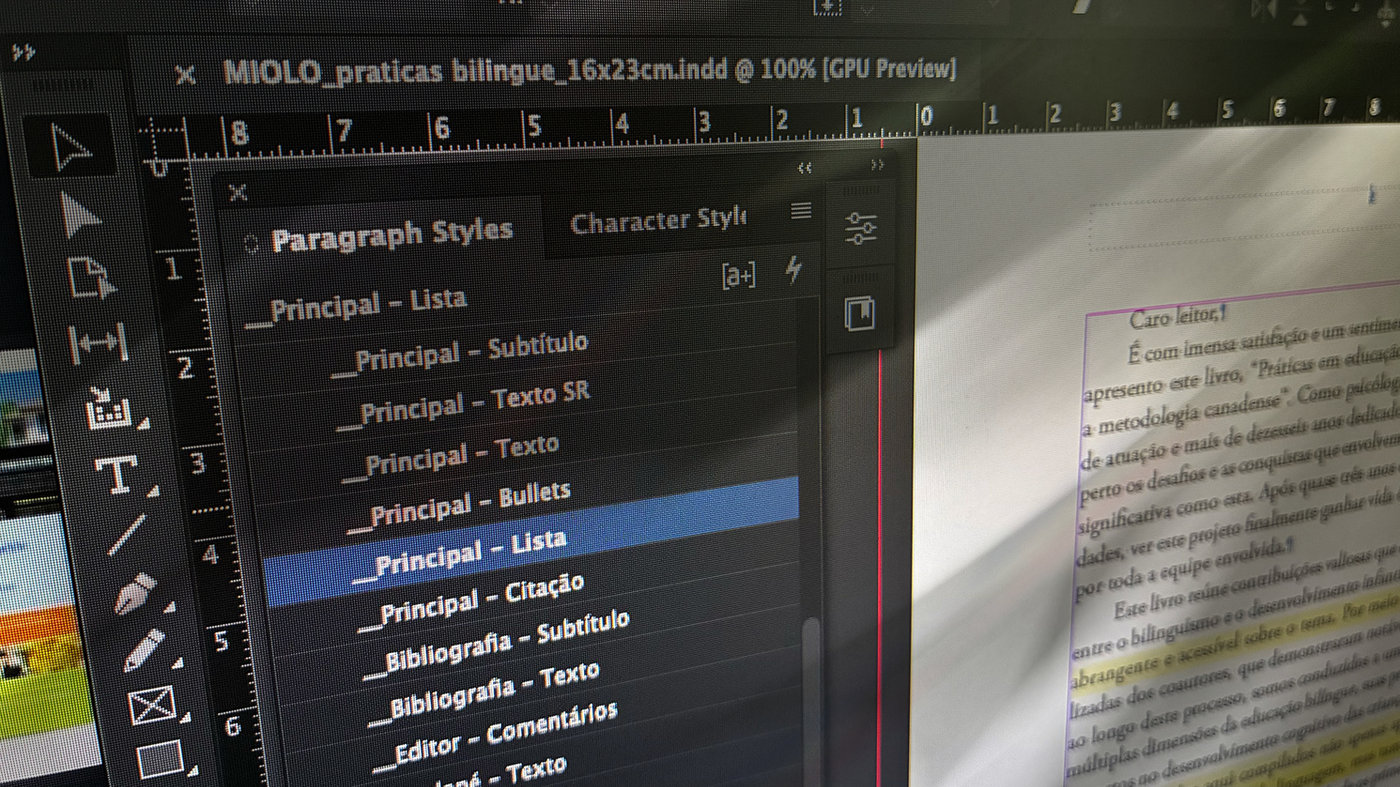This screenshot has width=1400, height=787.
Task: Open the Properties sliders panel icon
Action: [x=860, y=229]
